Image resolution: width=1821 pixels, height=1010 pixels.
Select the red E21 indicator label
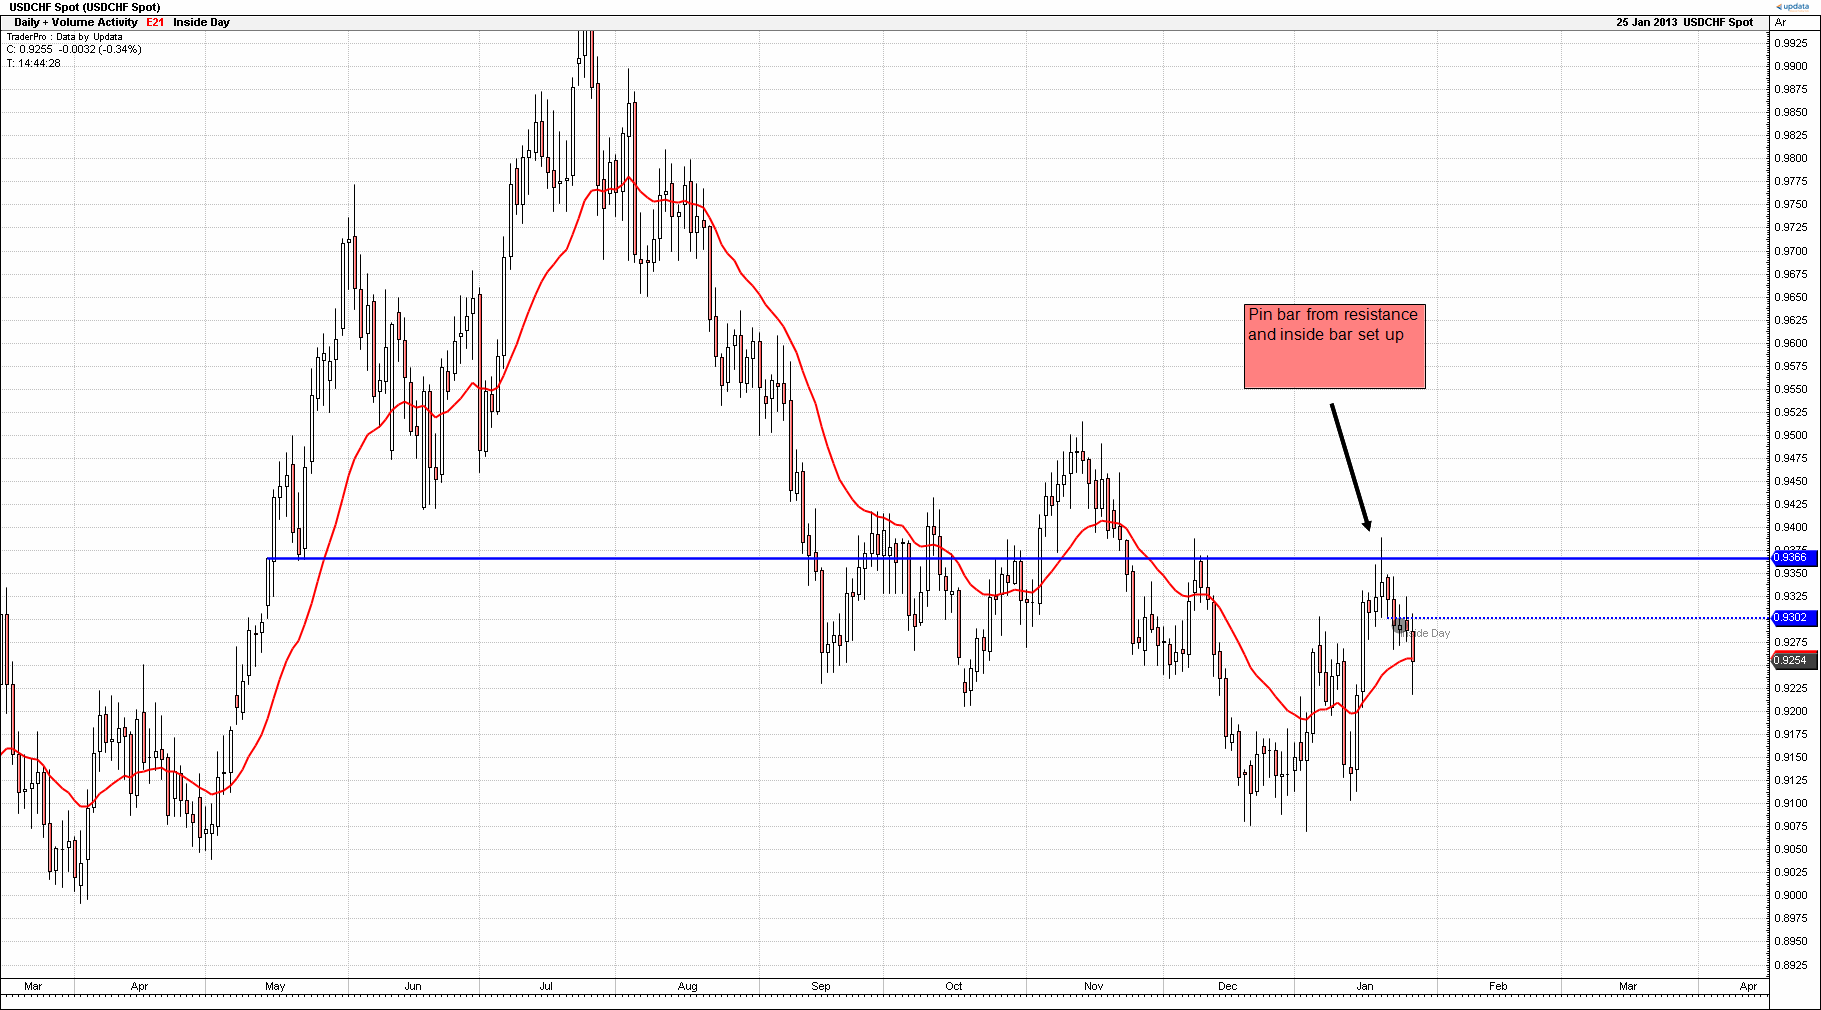(x=155, y=22)
